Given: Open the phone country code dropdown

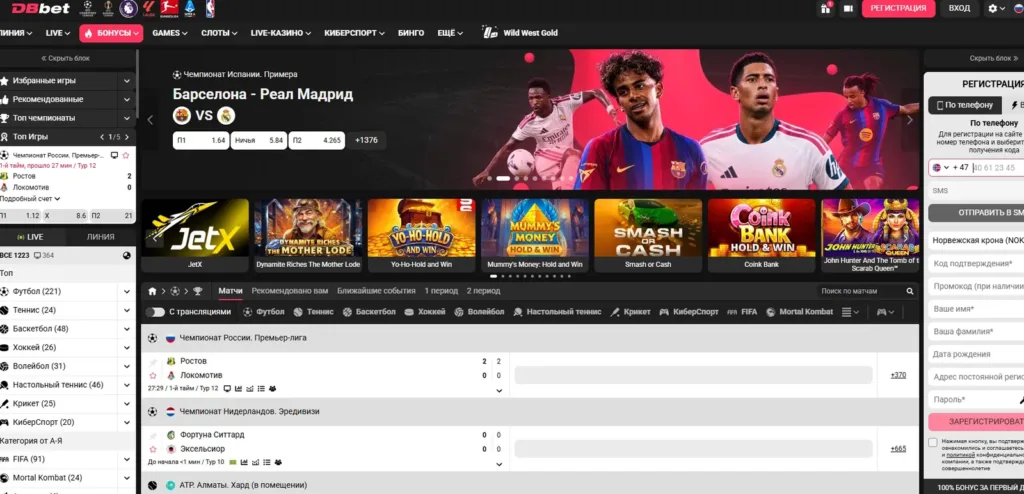Looking at the screenshot, I should (x=942, y=167).
